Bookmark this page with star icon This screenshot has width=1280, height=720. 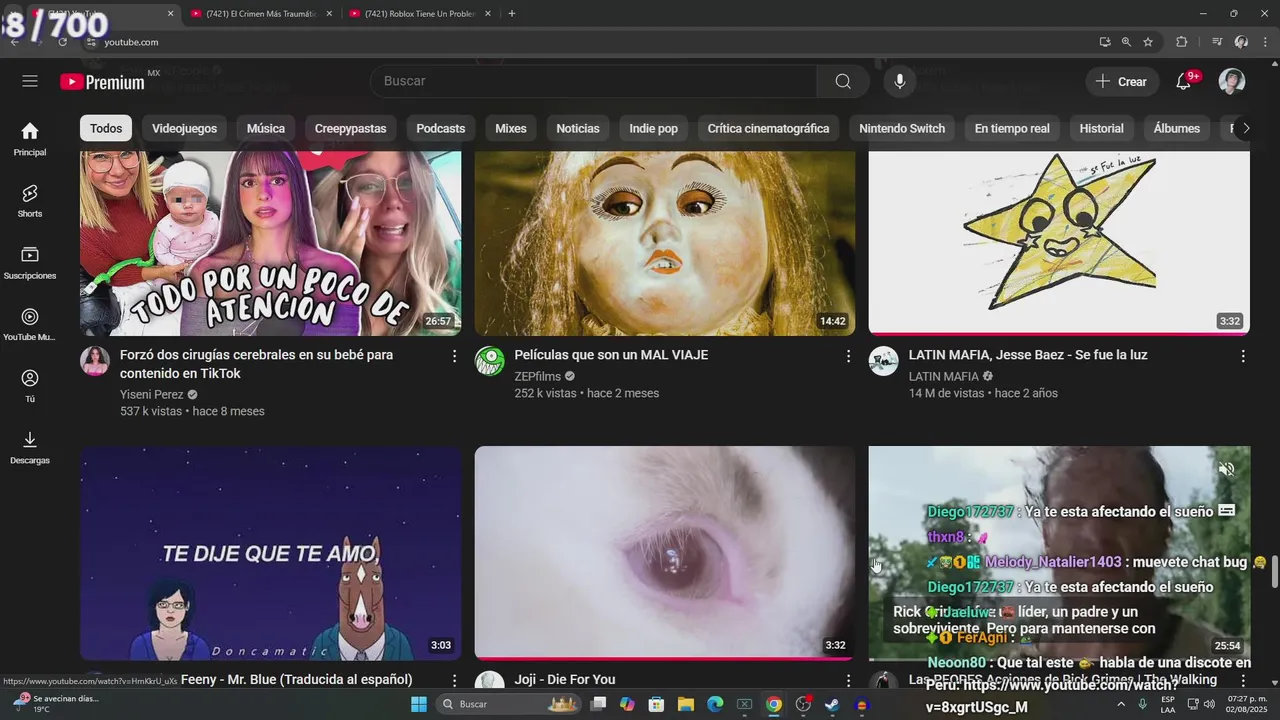pos(1148,42)
